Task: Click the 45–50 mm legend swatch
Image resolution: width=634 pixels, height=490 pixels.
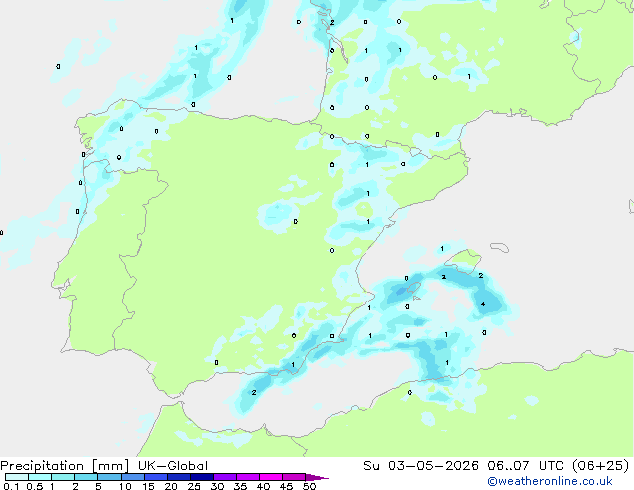Action: [x=294, y=477]
